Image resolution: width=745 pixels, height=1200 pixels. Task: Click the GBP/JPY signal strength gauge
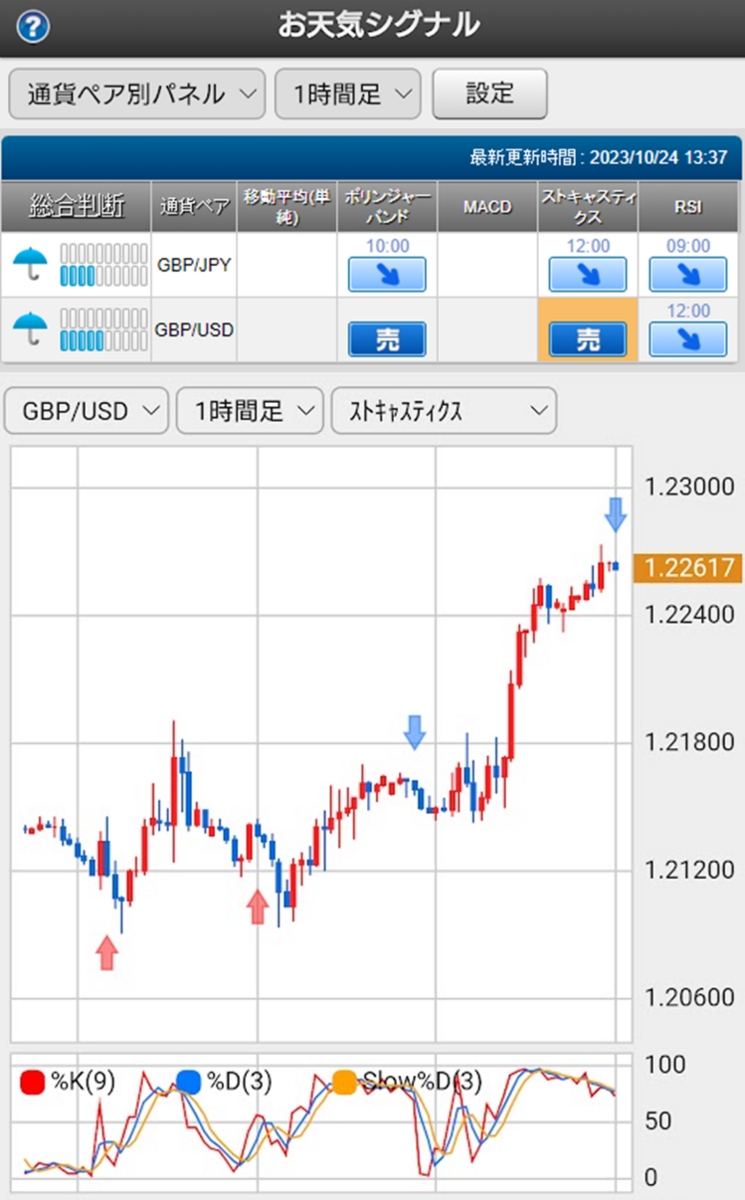pyautogui.click(x=104, y=265)
